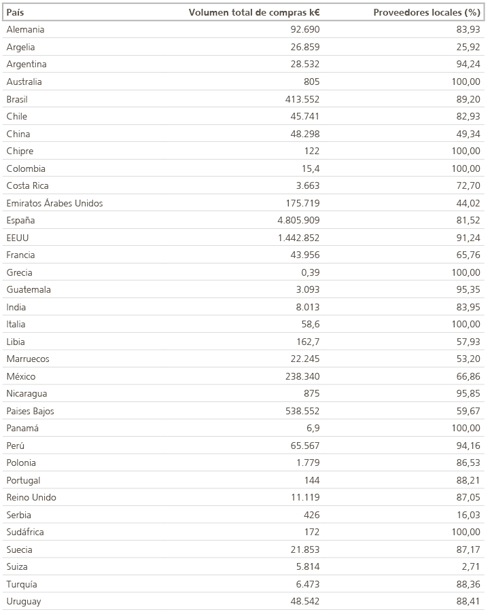
Task: Select the México country cell
Action: [x=21, y=376]
